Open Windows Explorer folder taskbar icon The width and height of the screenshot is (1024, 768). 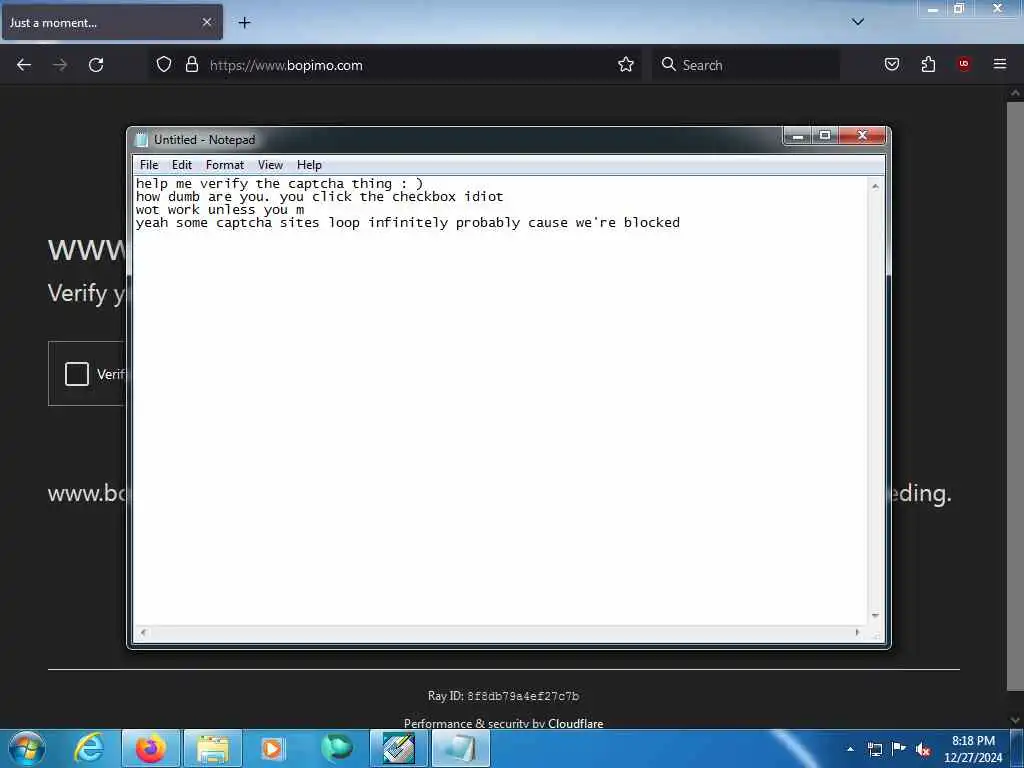[x=213, y=748]
